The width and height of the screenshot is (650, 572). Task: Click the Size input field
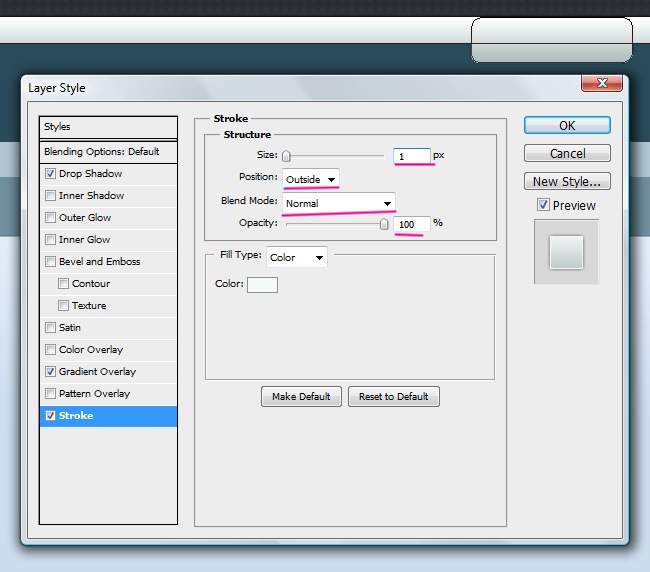click(412, 156)
